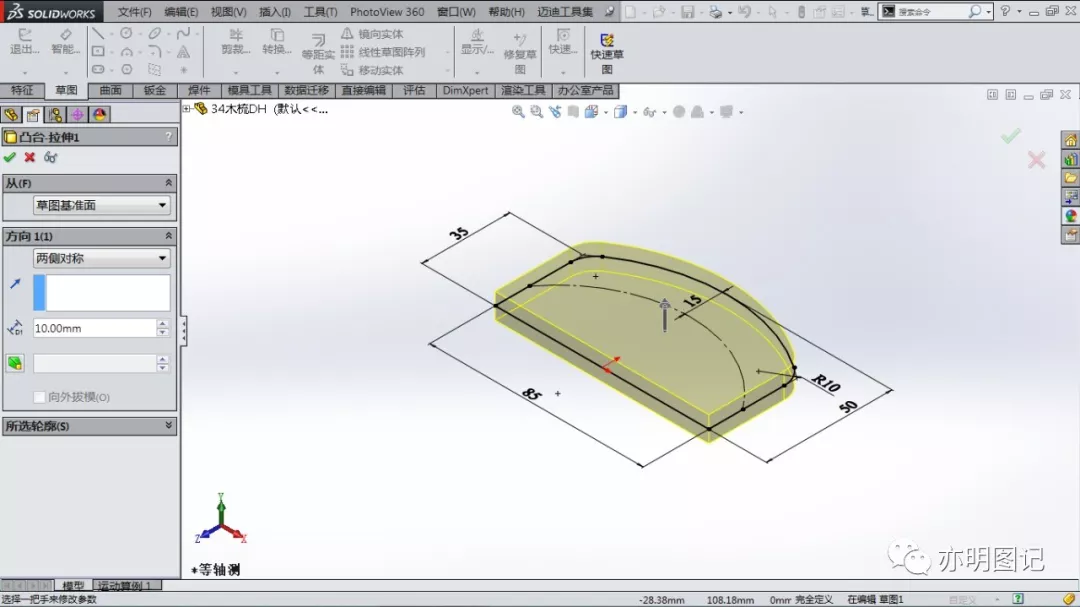Screen dimensions: 1080x607
Task: Open the PropertyManager tab
Action: 33,114
